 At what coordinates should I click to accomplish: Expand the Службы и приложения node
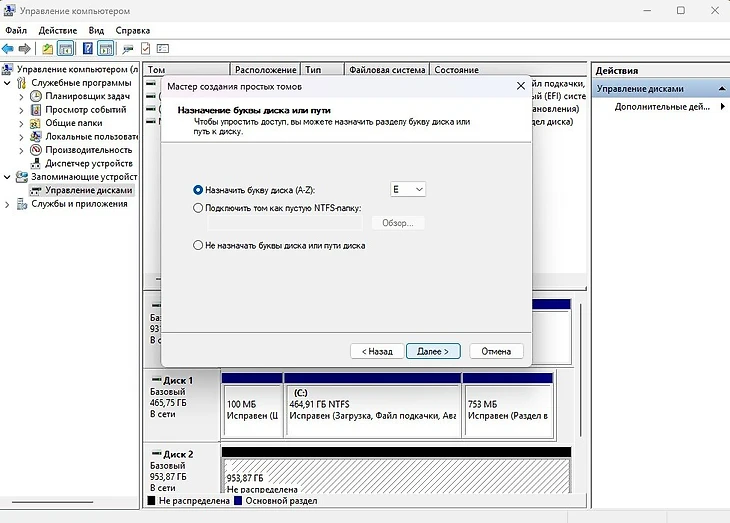pos(9,204)
